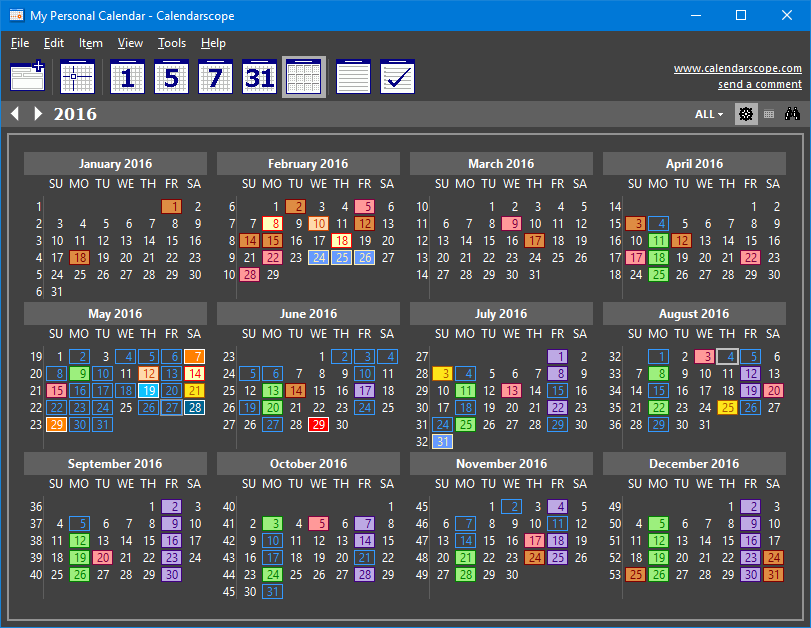The height and width of the screenshot is (628, 811).
Task: Toggle the year view toolbar button
Action: pyautogui.click(x=304, y=77)
